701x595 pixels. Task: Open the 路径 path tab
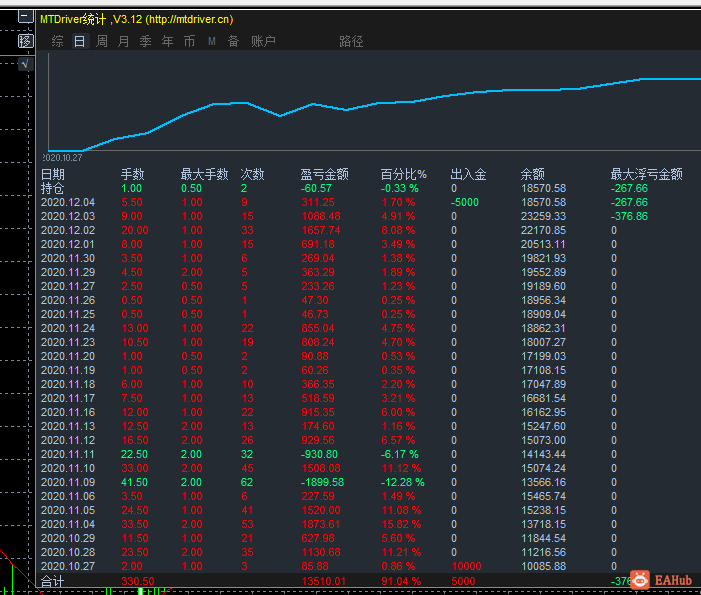(x=351, y=42)
